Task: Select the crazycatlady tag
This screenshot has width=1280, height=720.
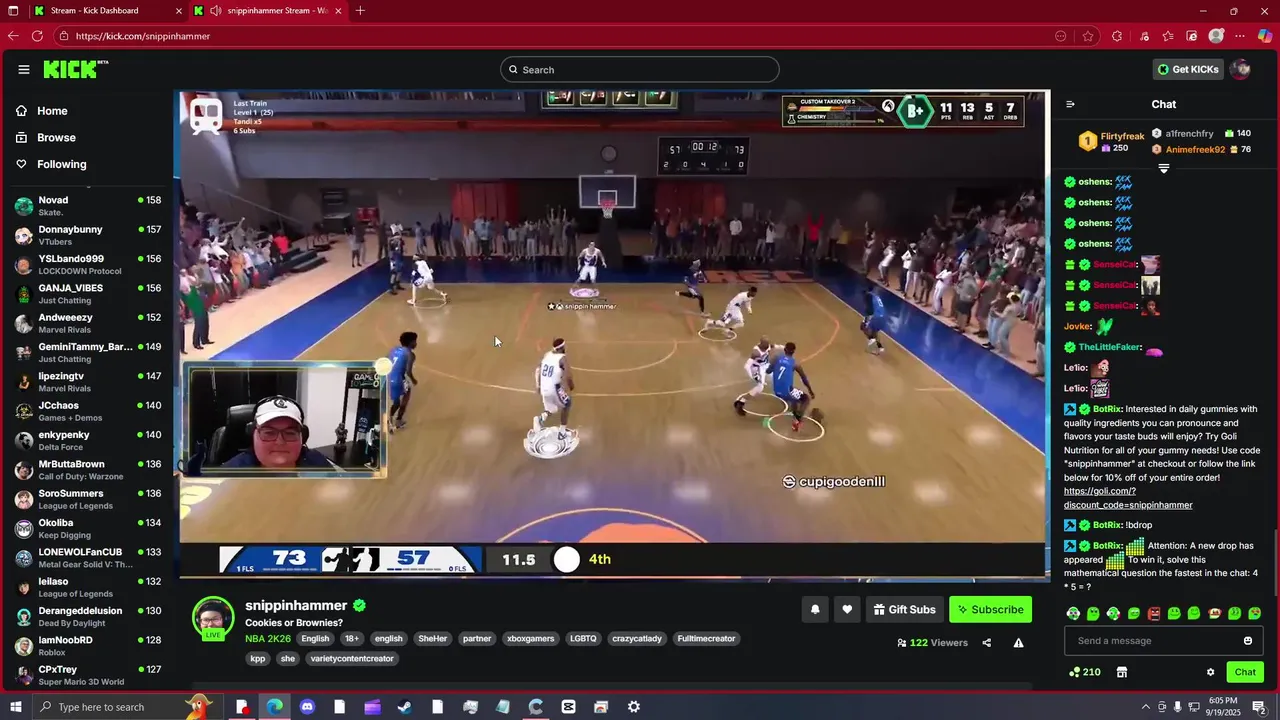Action: [x=637, y=638]
